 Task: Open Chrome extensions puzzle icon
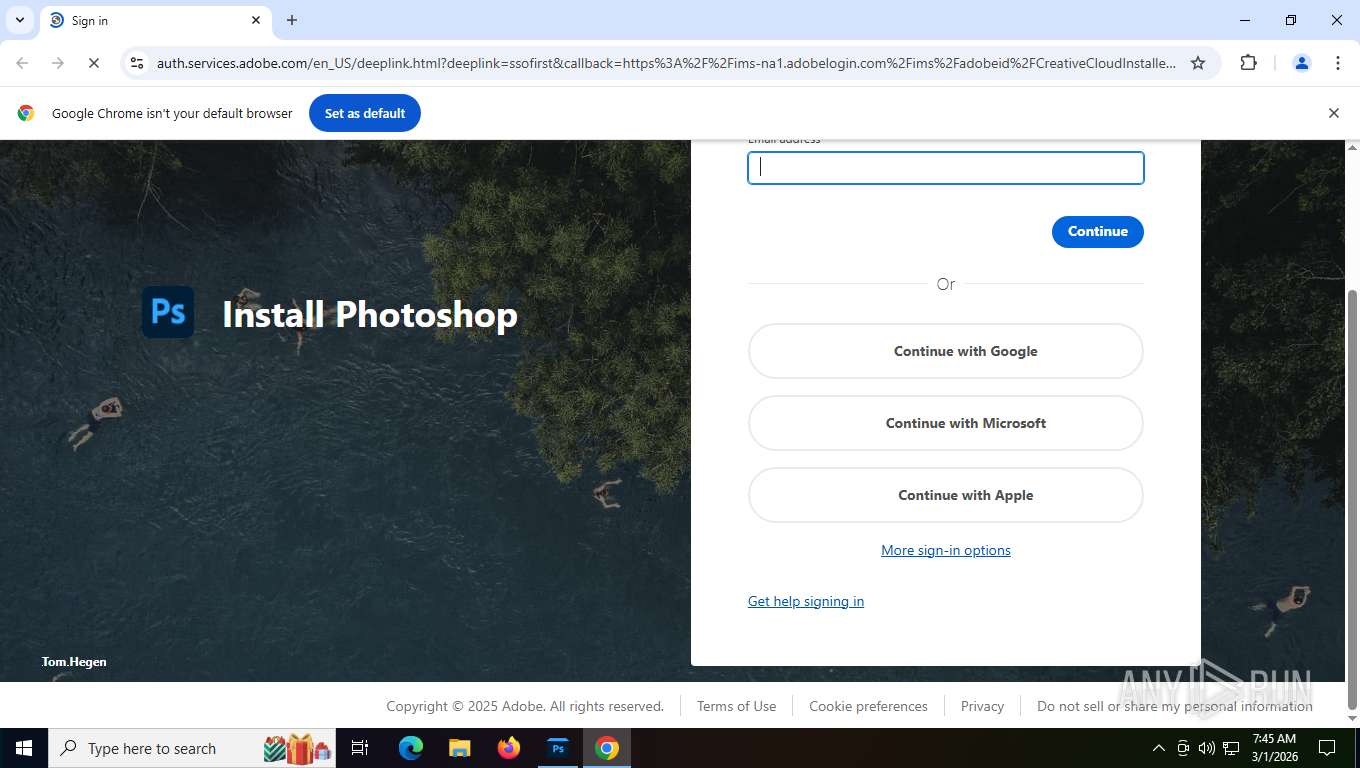click(x=1248, y=63)
